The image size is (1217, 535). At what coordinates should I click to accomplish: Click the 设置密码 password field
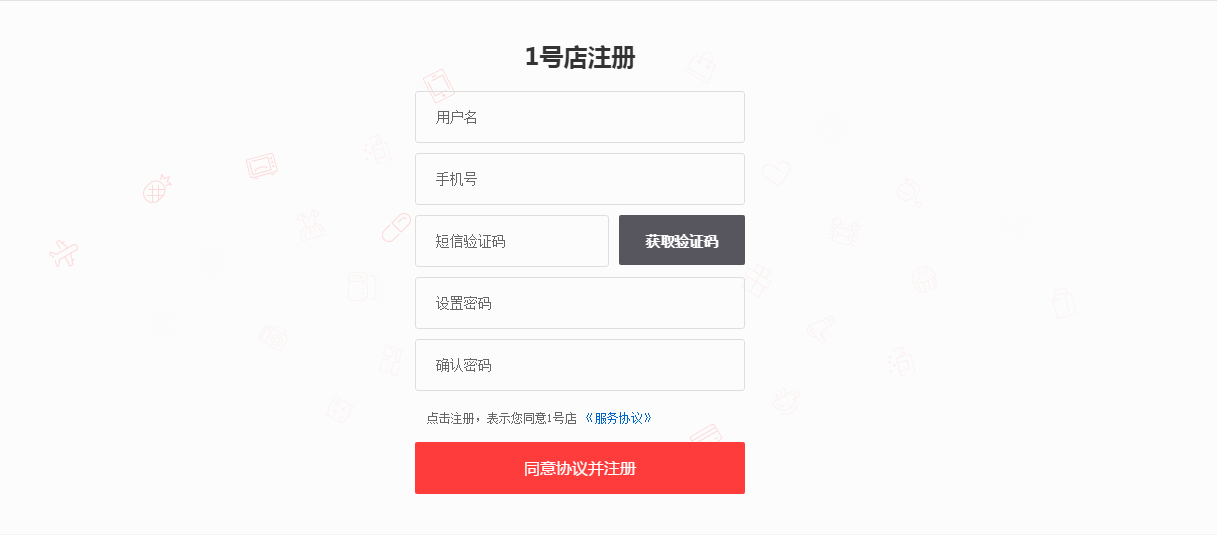[580, 303]
